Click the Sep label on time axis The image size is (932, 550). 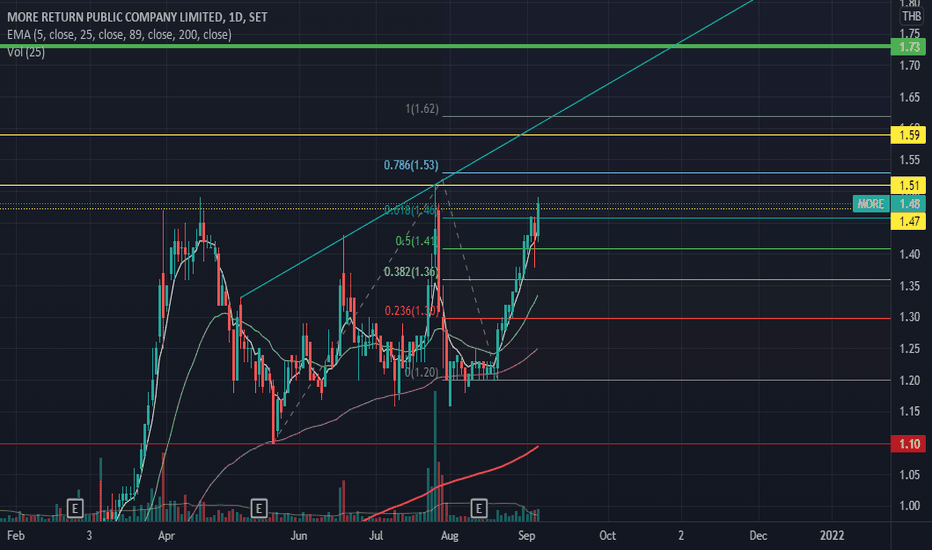(x=527, y=536)
